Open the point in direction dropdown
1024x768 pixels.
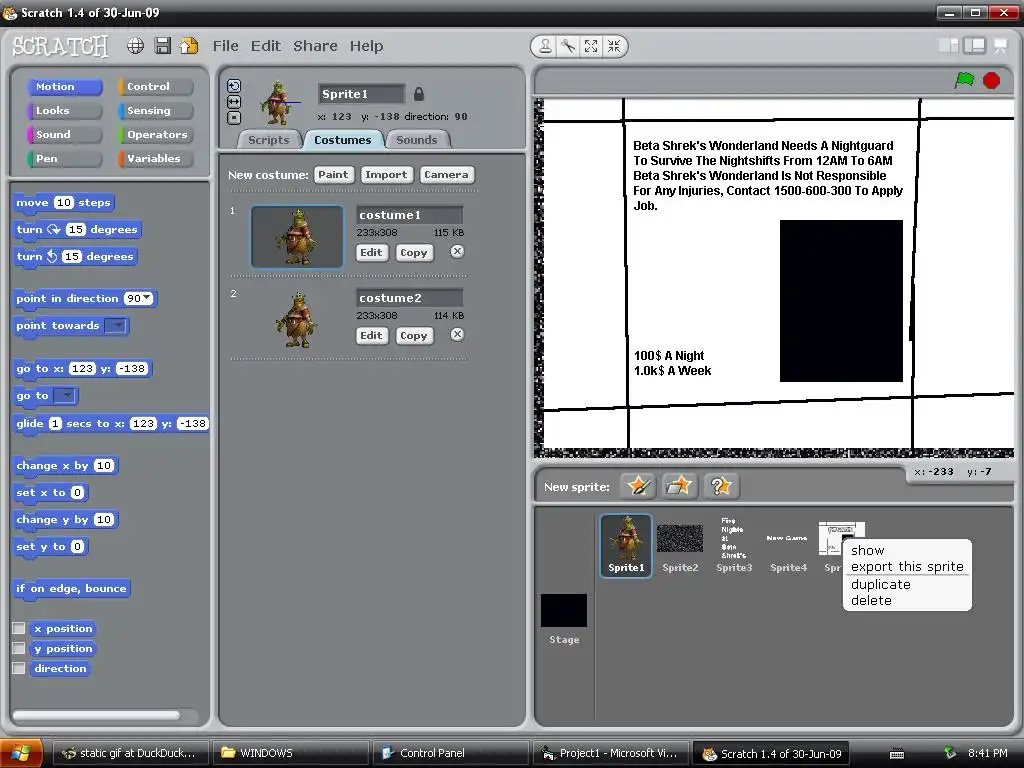[x=147, y=298]
